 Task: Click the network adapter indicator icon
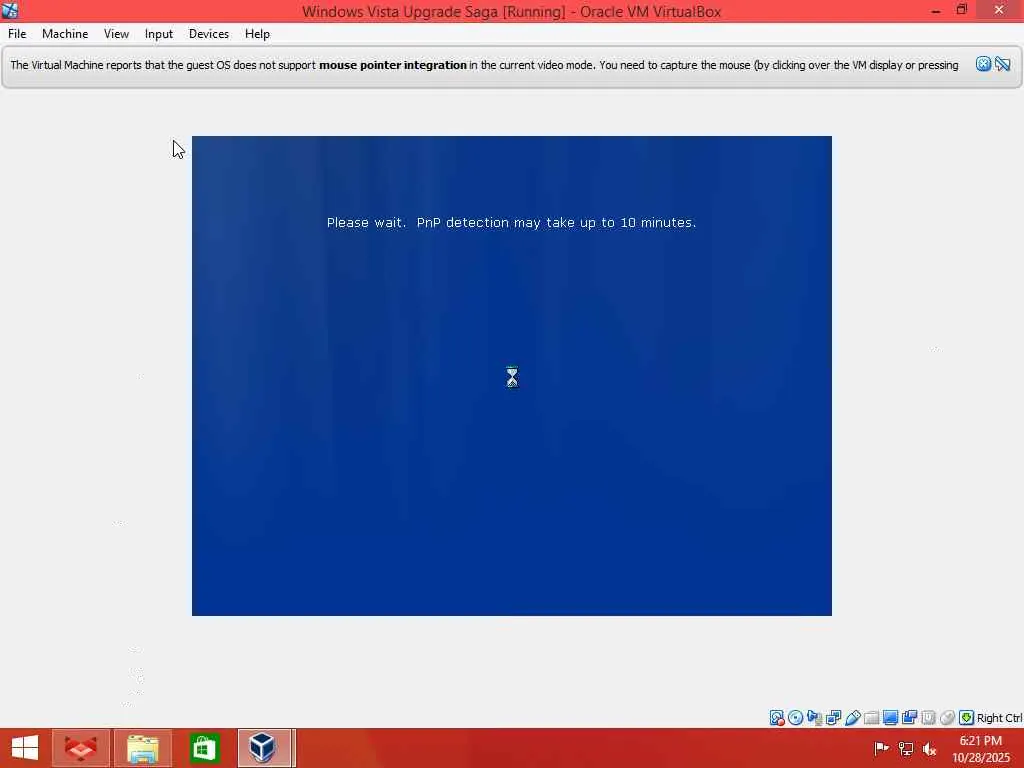tap(833, 718)
